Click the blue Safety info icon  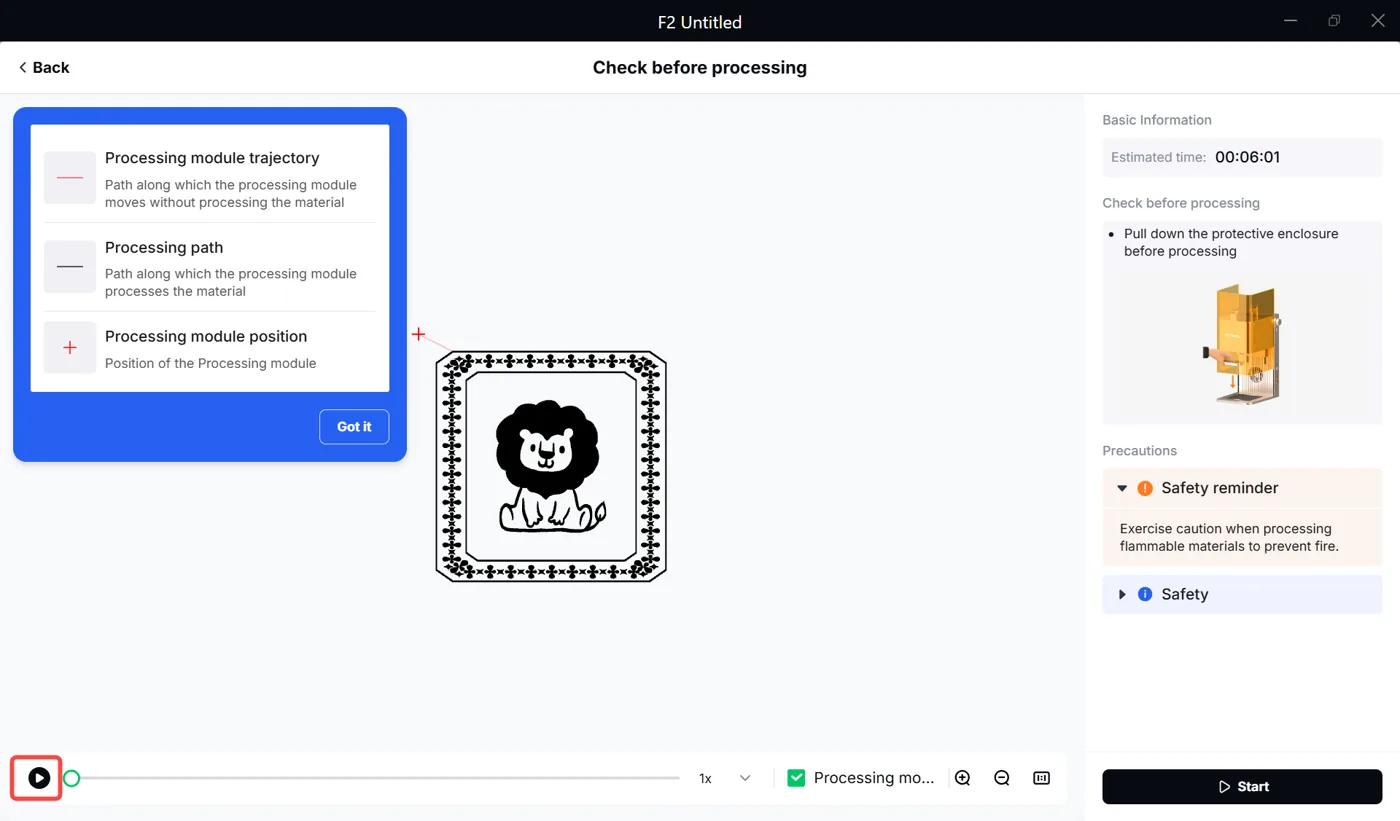pos(1145,594)
